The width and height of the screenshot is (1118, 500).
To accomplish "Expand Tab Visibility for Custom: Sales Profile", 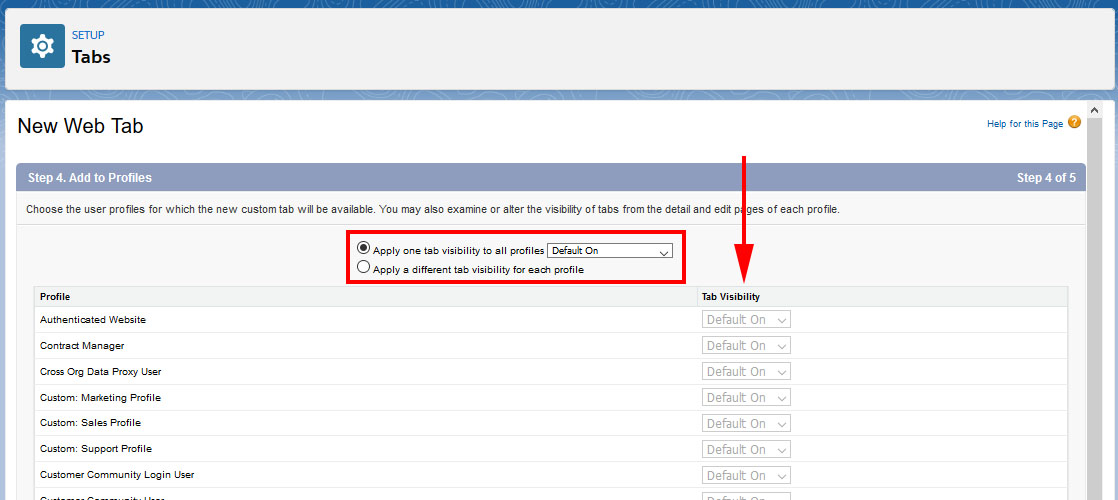I will coord(746,424).
